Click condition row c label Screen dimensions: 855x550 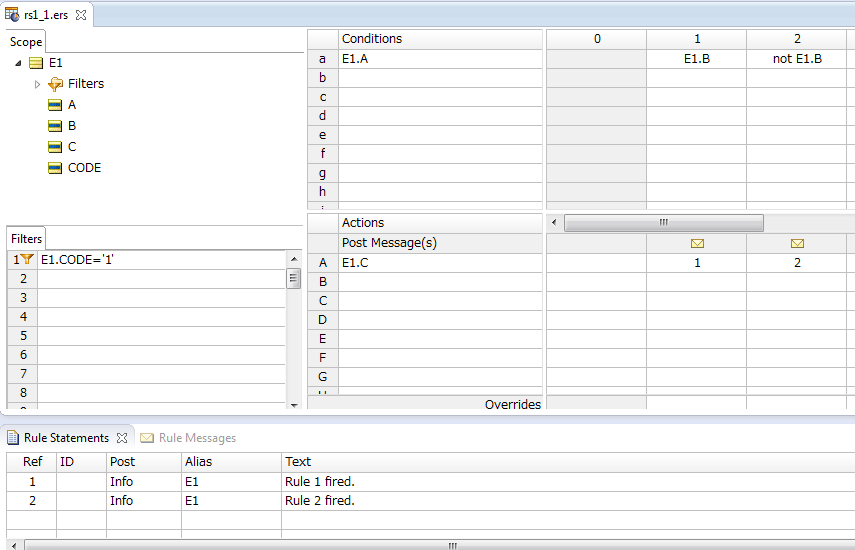pos(323,97)
